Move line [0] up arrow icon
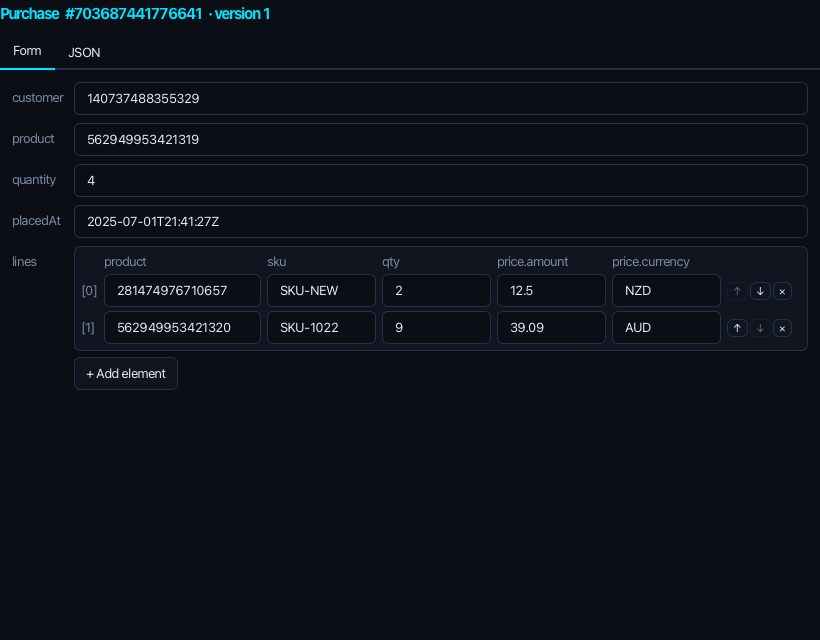 tap(737, 291)
